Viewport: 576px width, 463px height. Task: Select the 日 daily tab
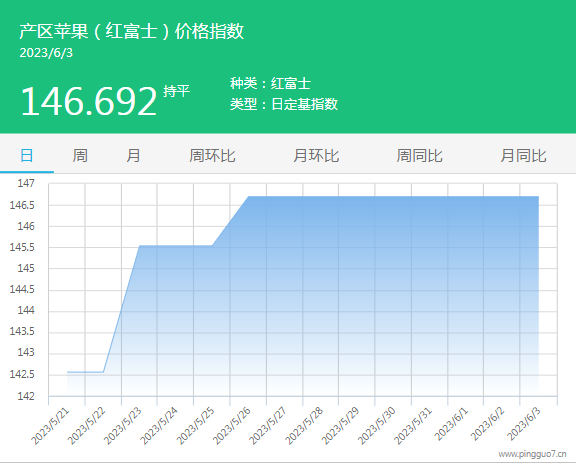coord(26,155)
